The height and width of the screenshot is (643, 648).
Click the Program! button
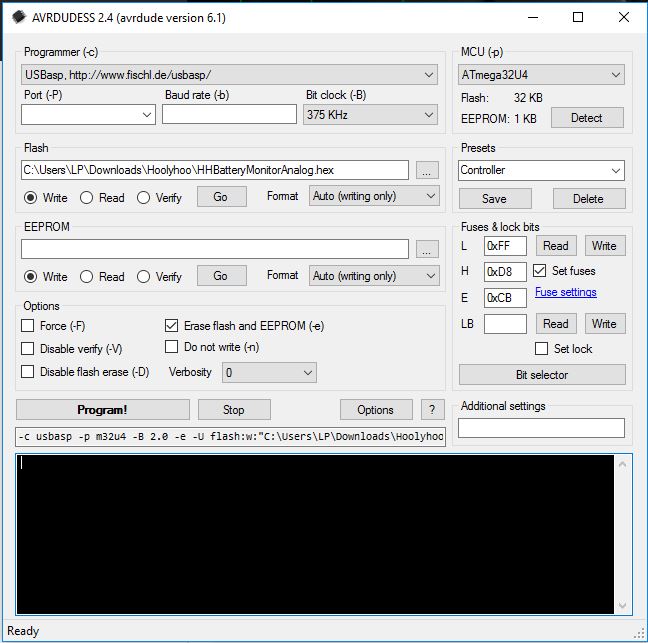coord(103,410)
